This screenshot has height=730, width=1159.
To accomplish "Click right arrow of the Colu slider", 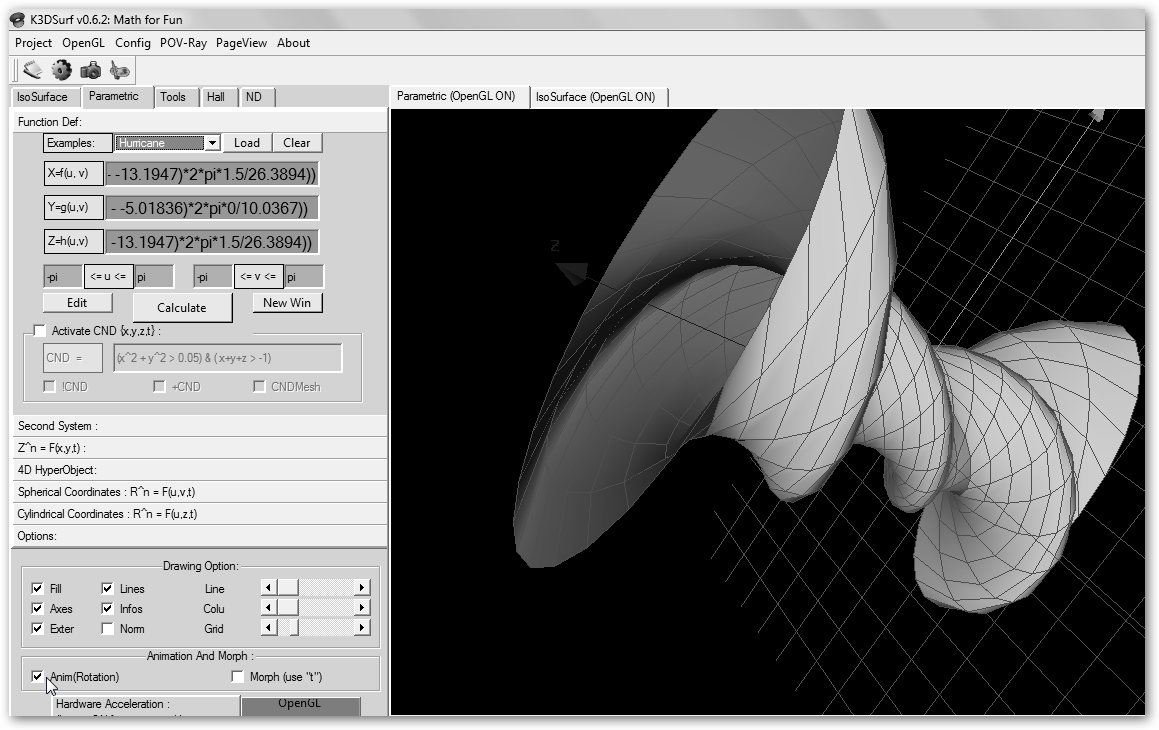I will click(x=362, y=608).
